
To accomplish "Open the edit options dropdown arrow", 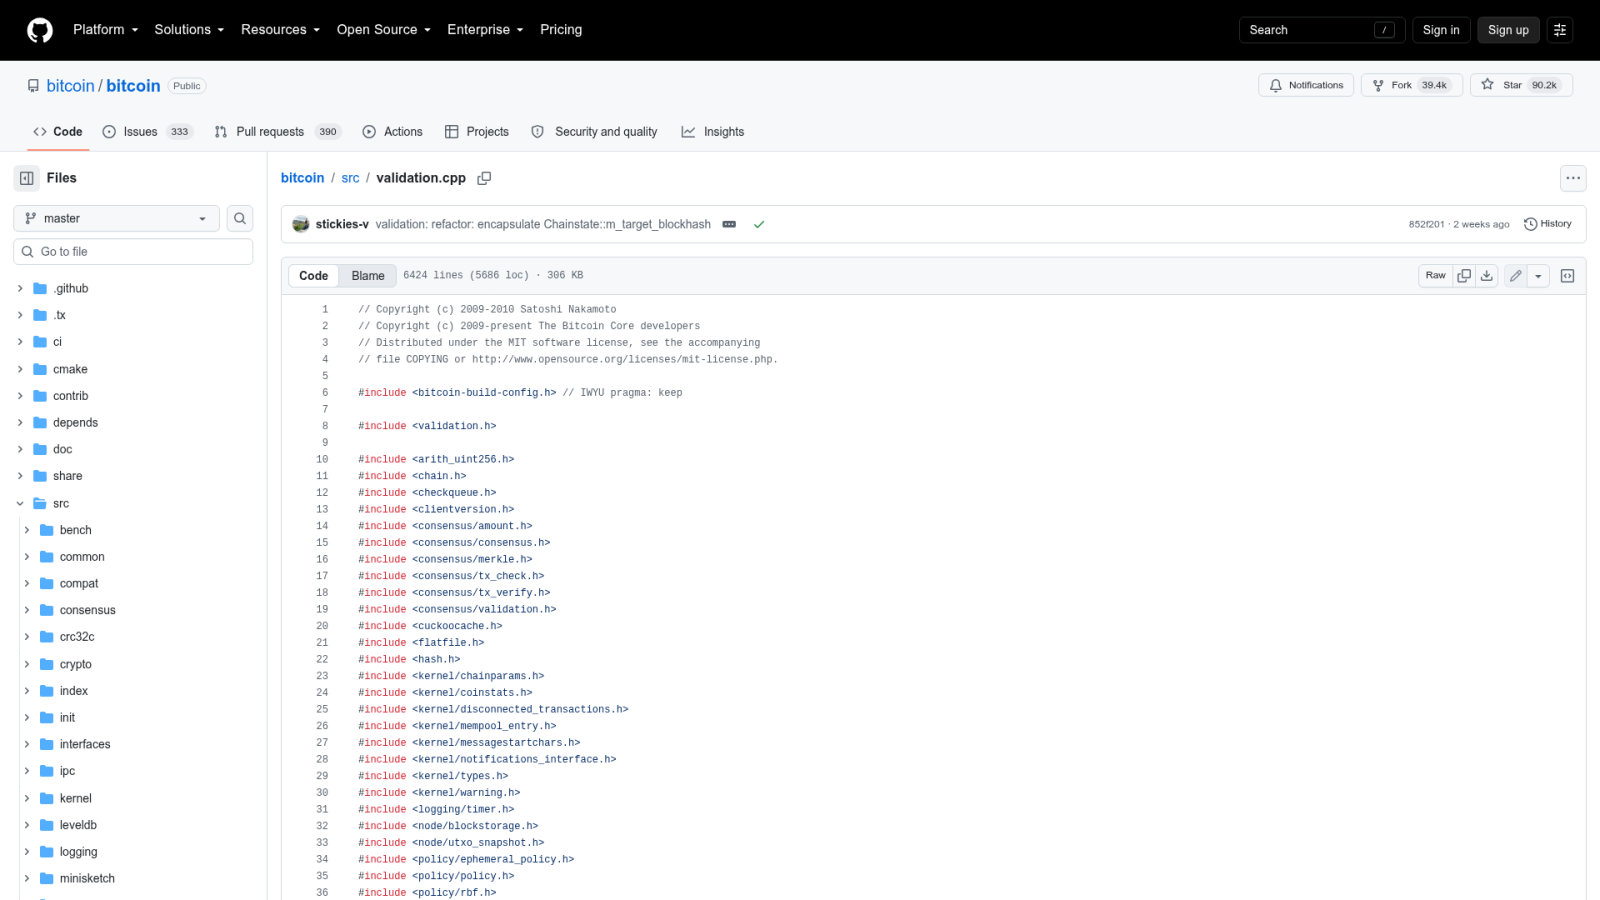I will (1538, 276).
